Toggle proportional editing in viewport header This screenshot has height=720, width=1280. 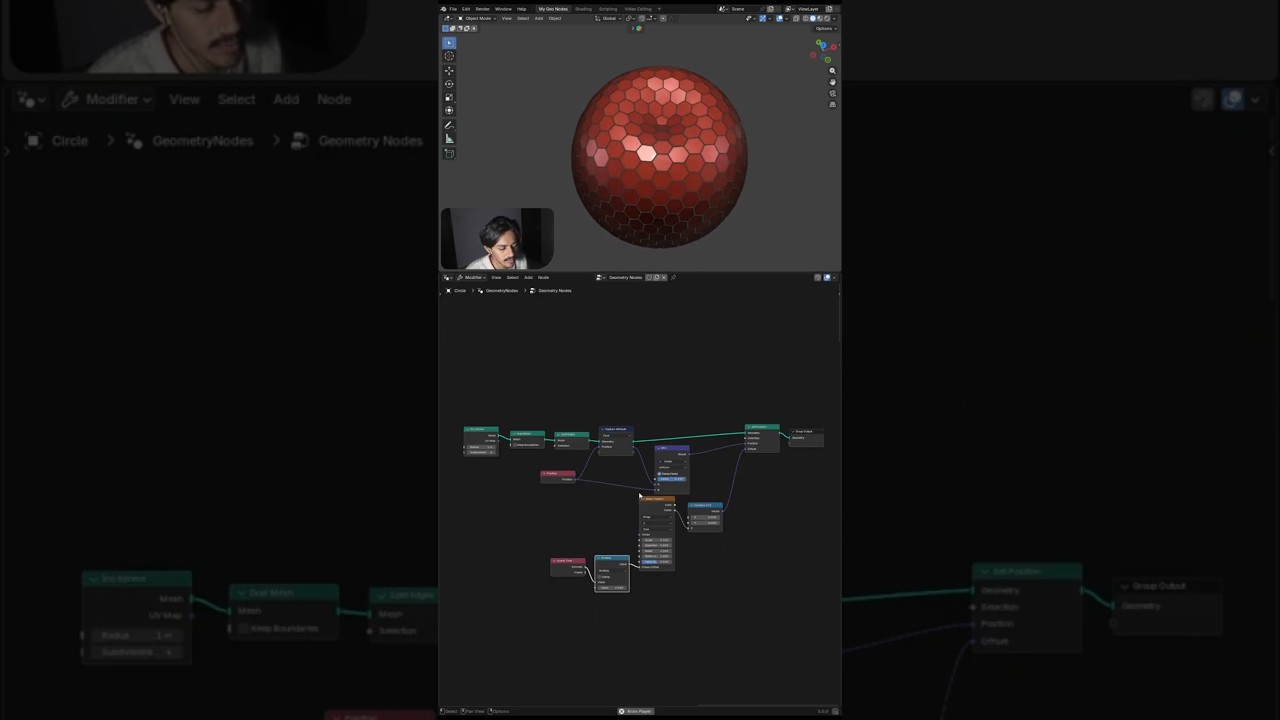[x=663, y=18]
